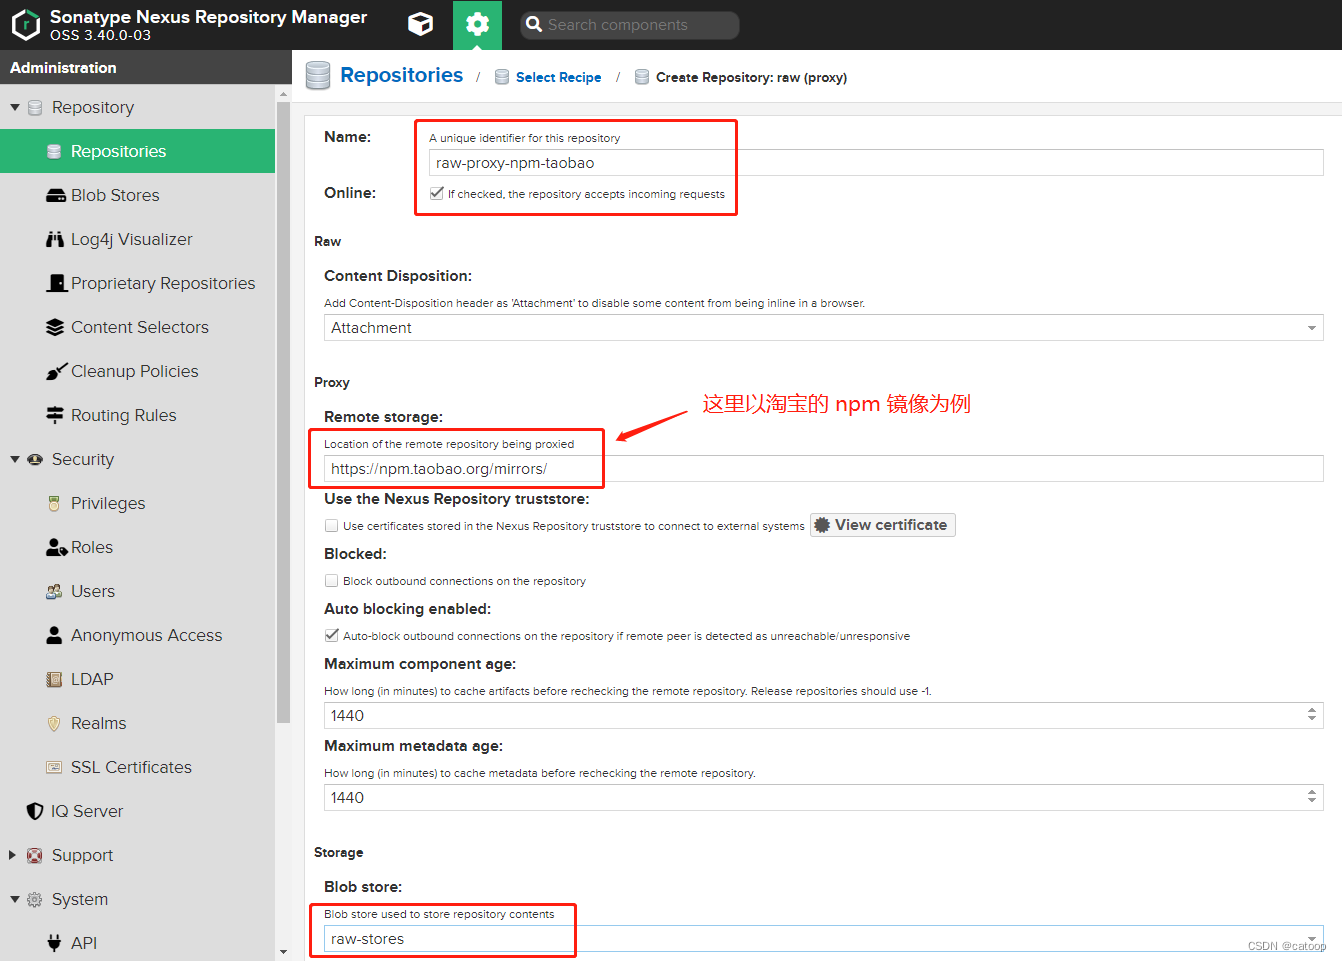Click the sidebar vertical scrollbar
This screenshot has width=1342, height=961.
pos(283,410)
